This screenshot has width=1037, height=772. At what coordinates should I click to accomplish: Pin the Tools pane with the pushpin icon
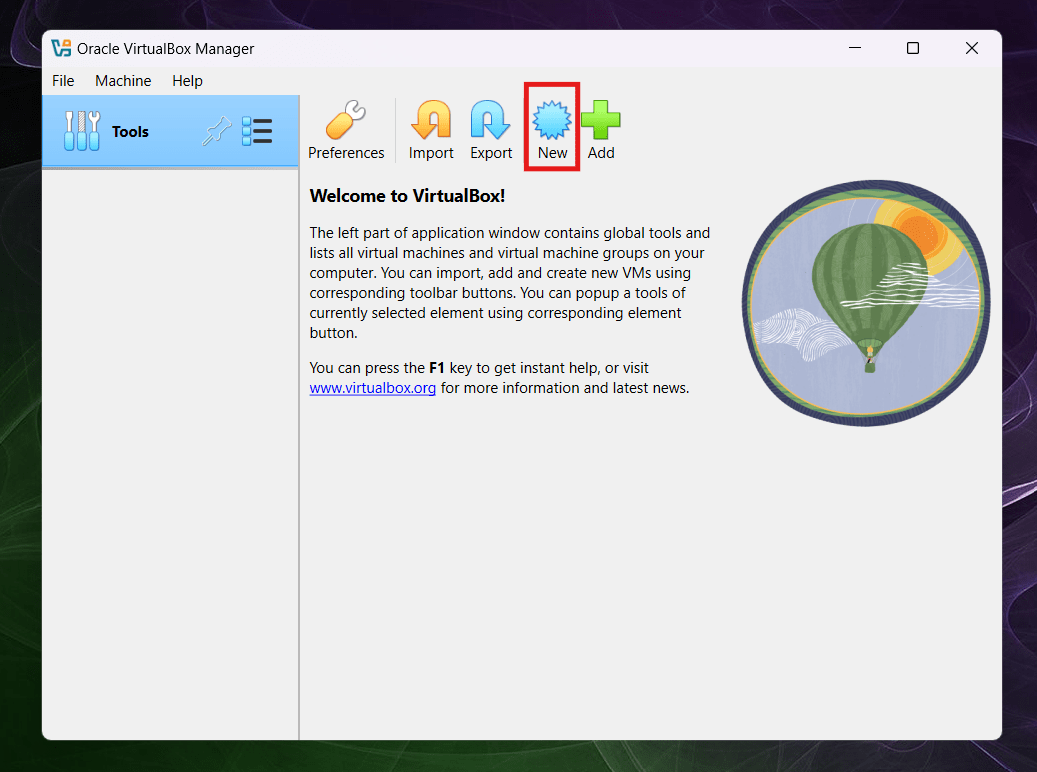pyautogui.click(x=215, y=131)
